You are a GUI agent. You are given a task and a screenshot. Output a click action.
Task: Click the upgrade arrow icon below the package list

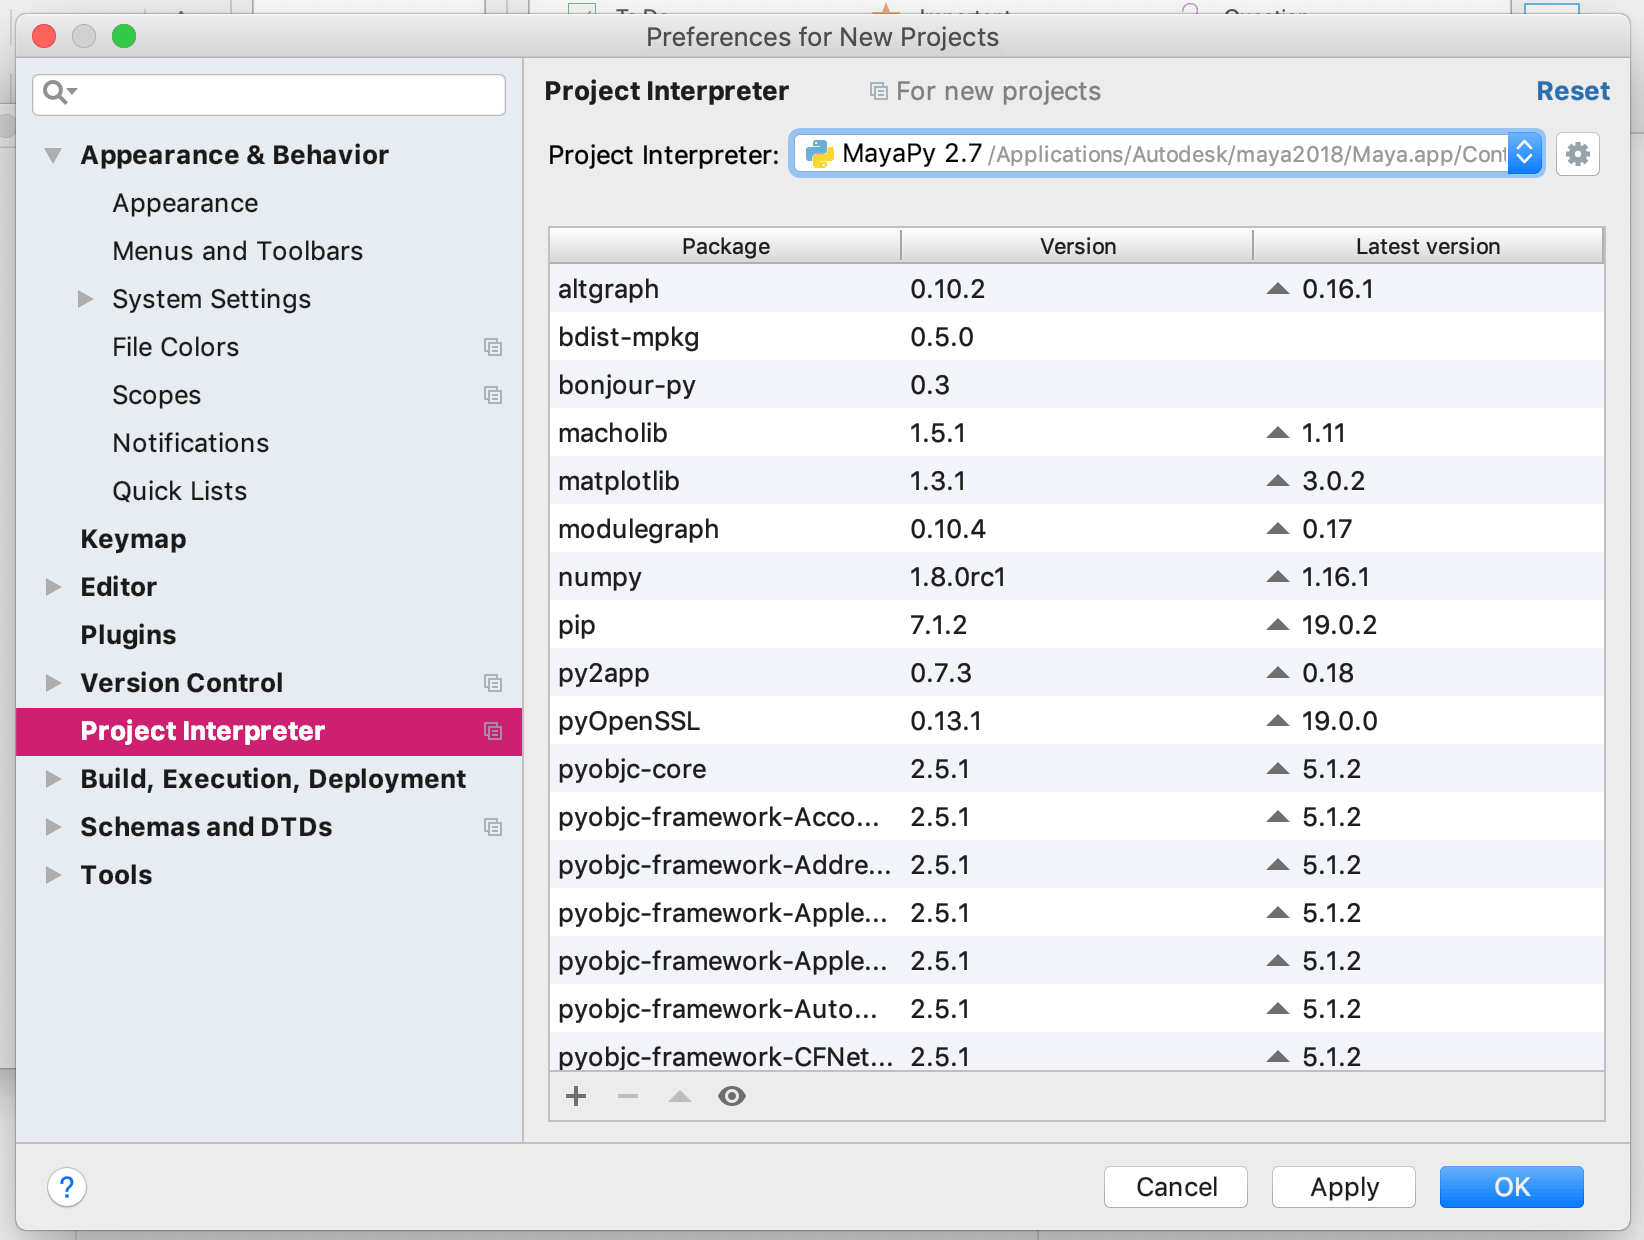tap(680, 1096)
